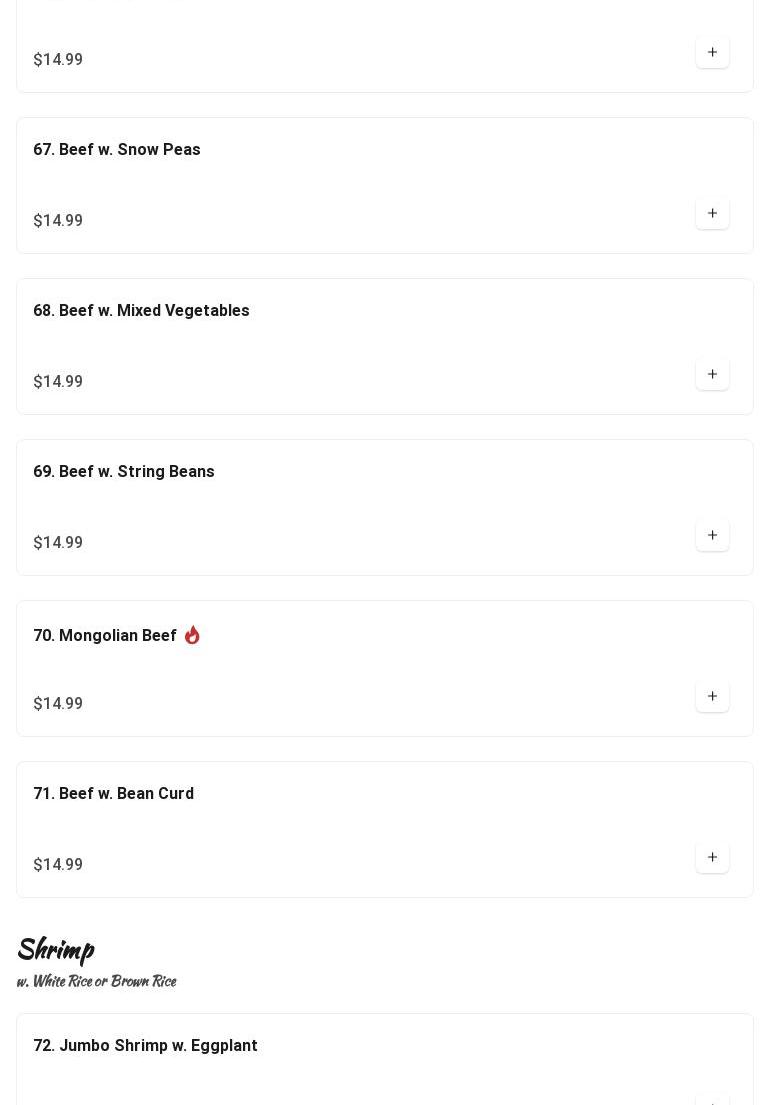Click the 'w. White Rice or Brown Rice' subtitle
The image size is (770, 1105).
click(x=97, y=981)
